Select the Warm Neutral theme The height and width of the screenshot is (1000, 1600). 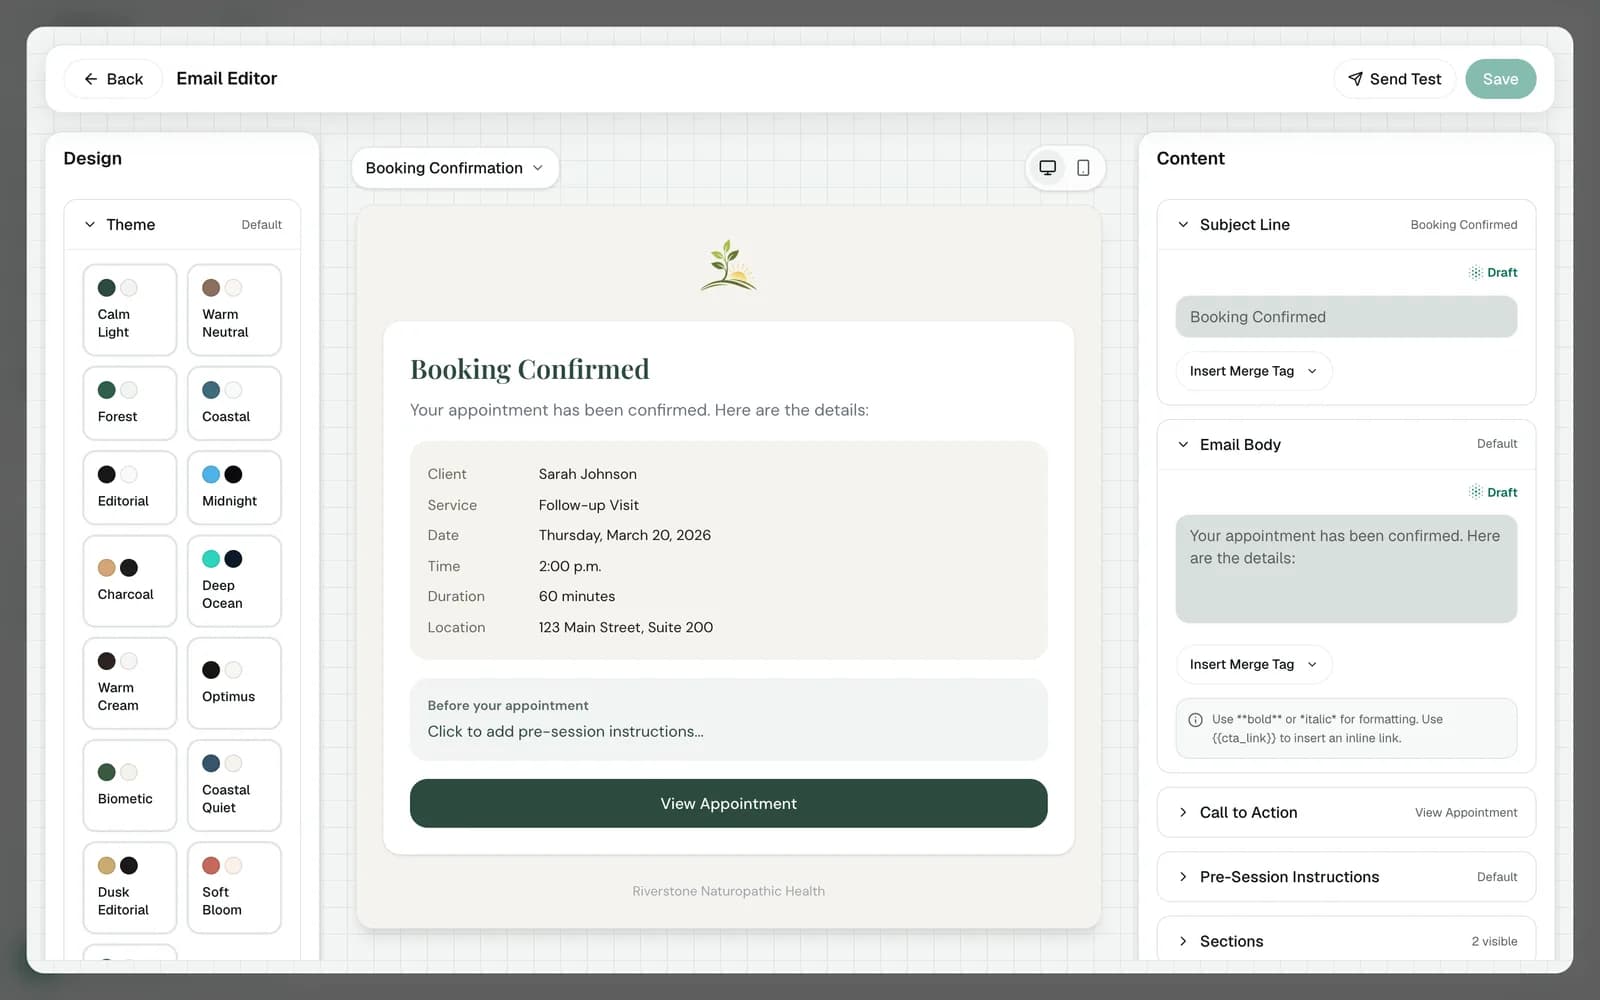point(234,310)
